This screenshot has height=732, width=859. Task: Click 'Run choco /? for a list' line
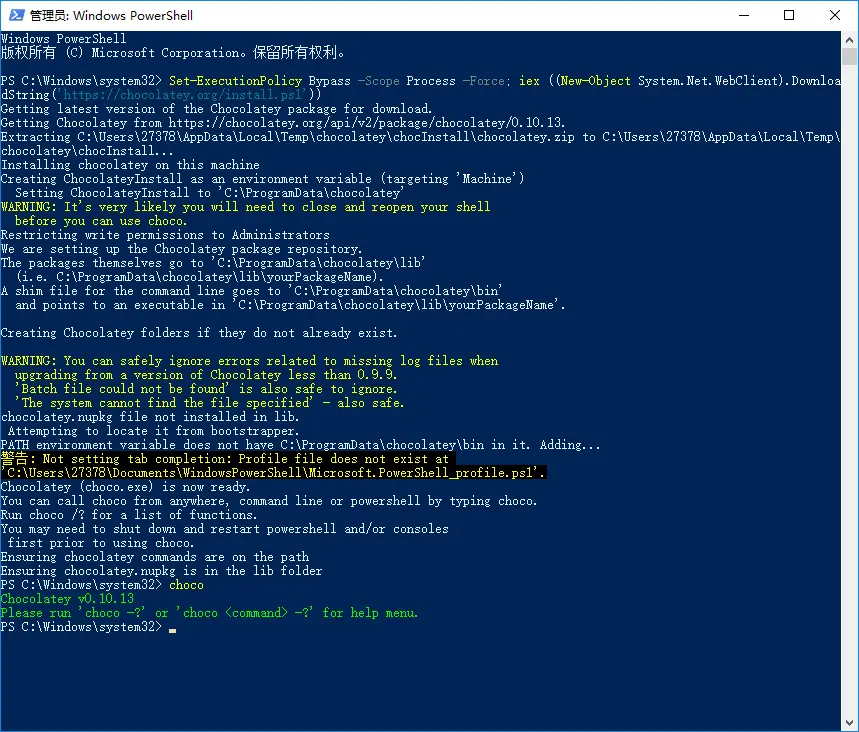pyautogui.click(x=129, y=515)
